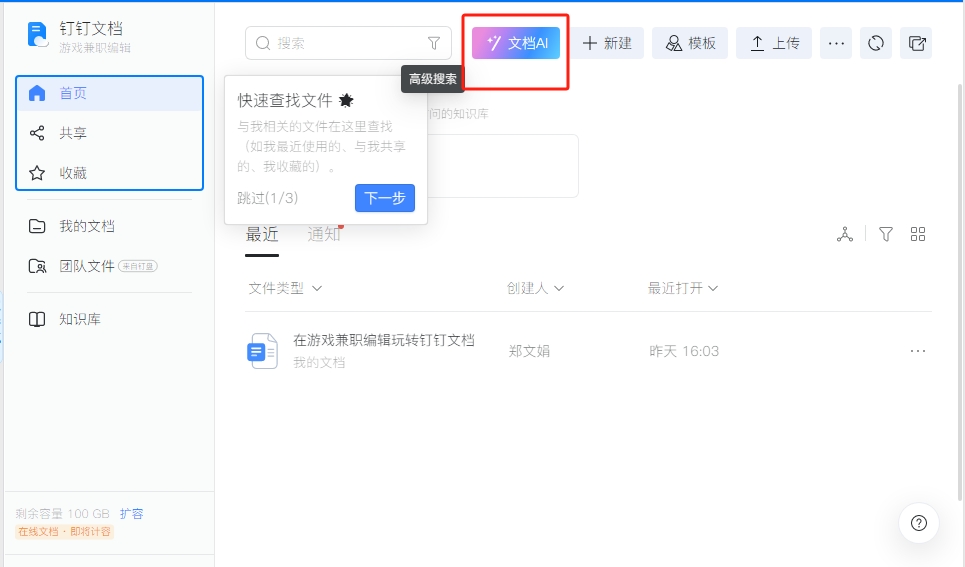The height and width of the screenshot is (567, 965).
Task: Switch to the 通知 tab
Action: [324, 235]
